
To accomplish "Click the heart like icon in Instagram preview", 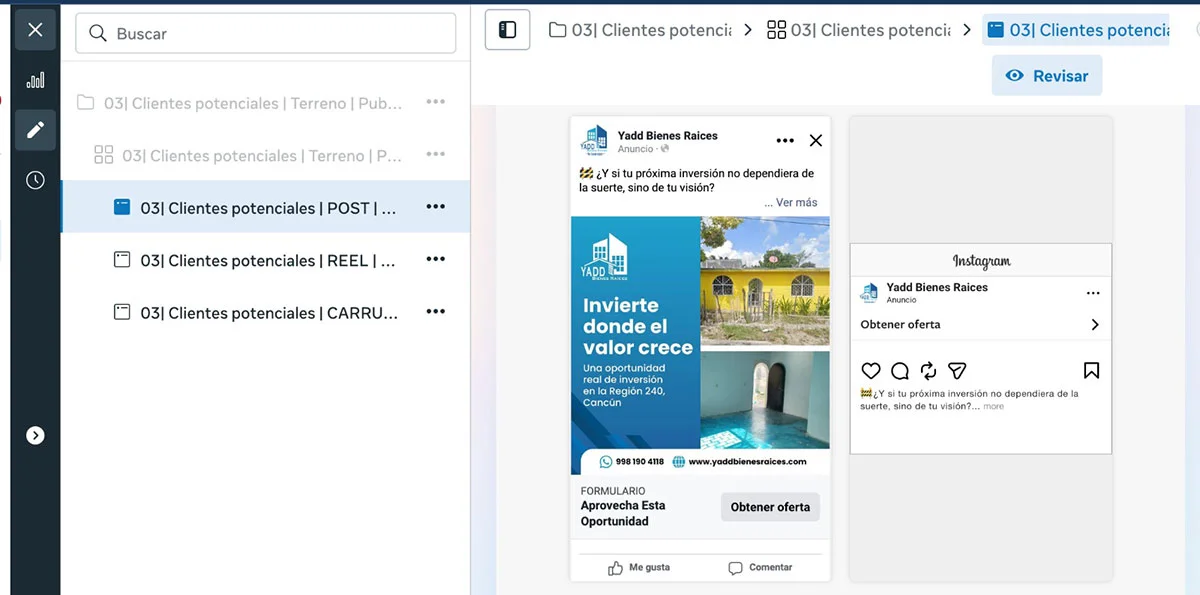I will point(871,371).
